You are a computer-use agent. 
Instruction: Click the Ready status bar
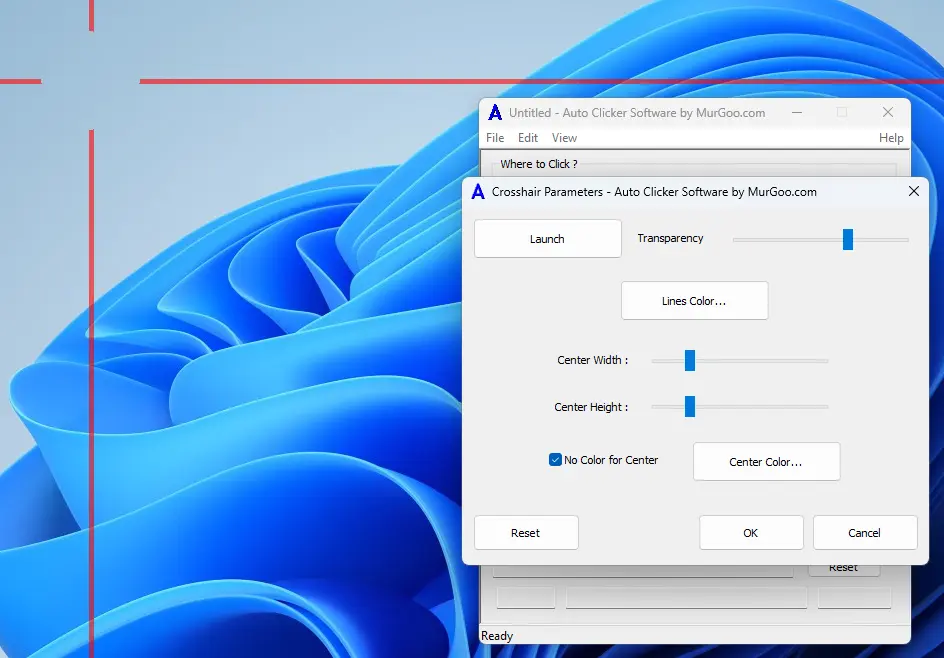point(497,635)
